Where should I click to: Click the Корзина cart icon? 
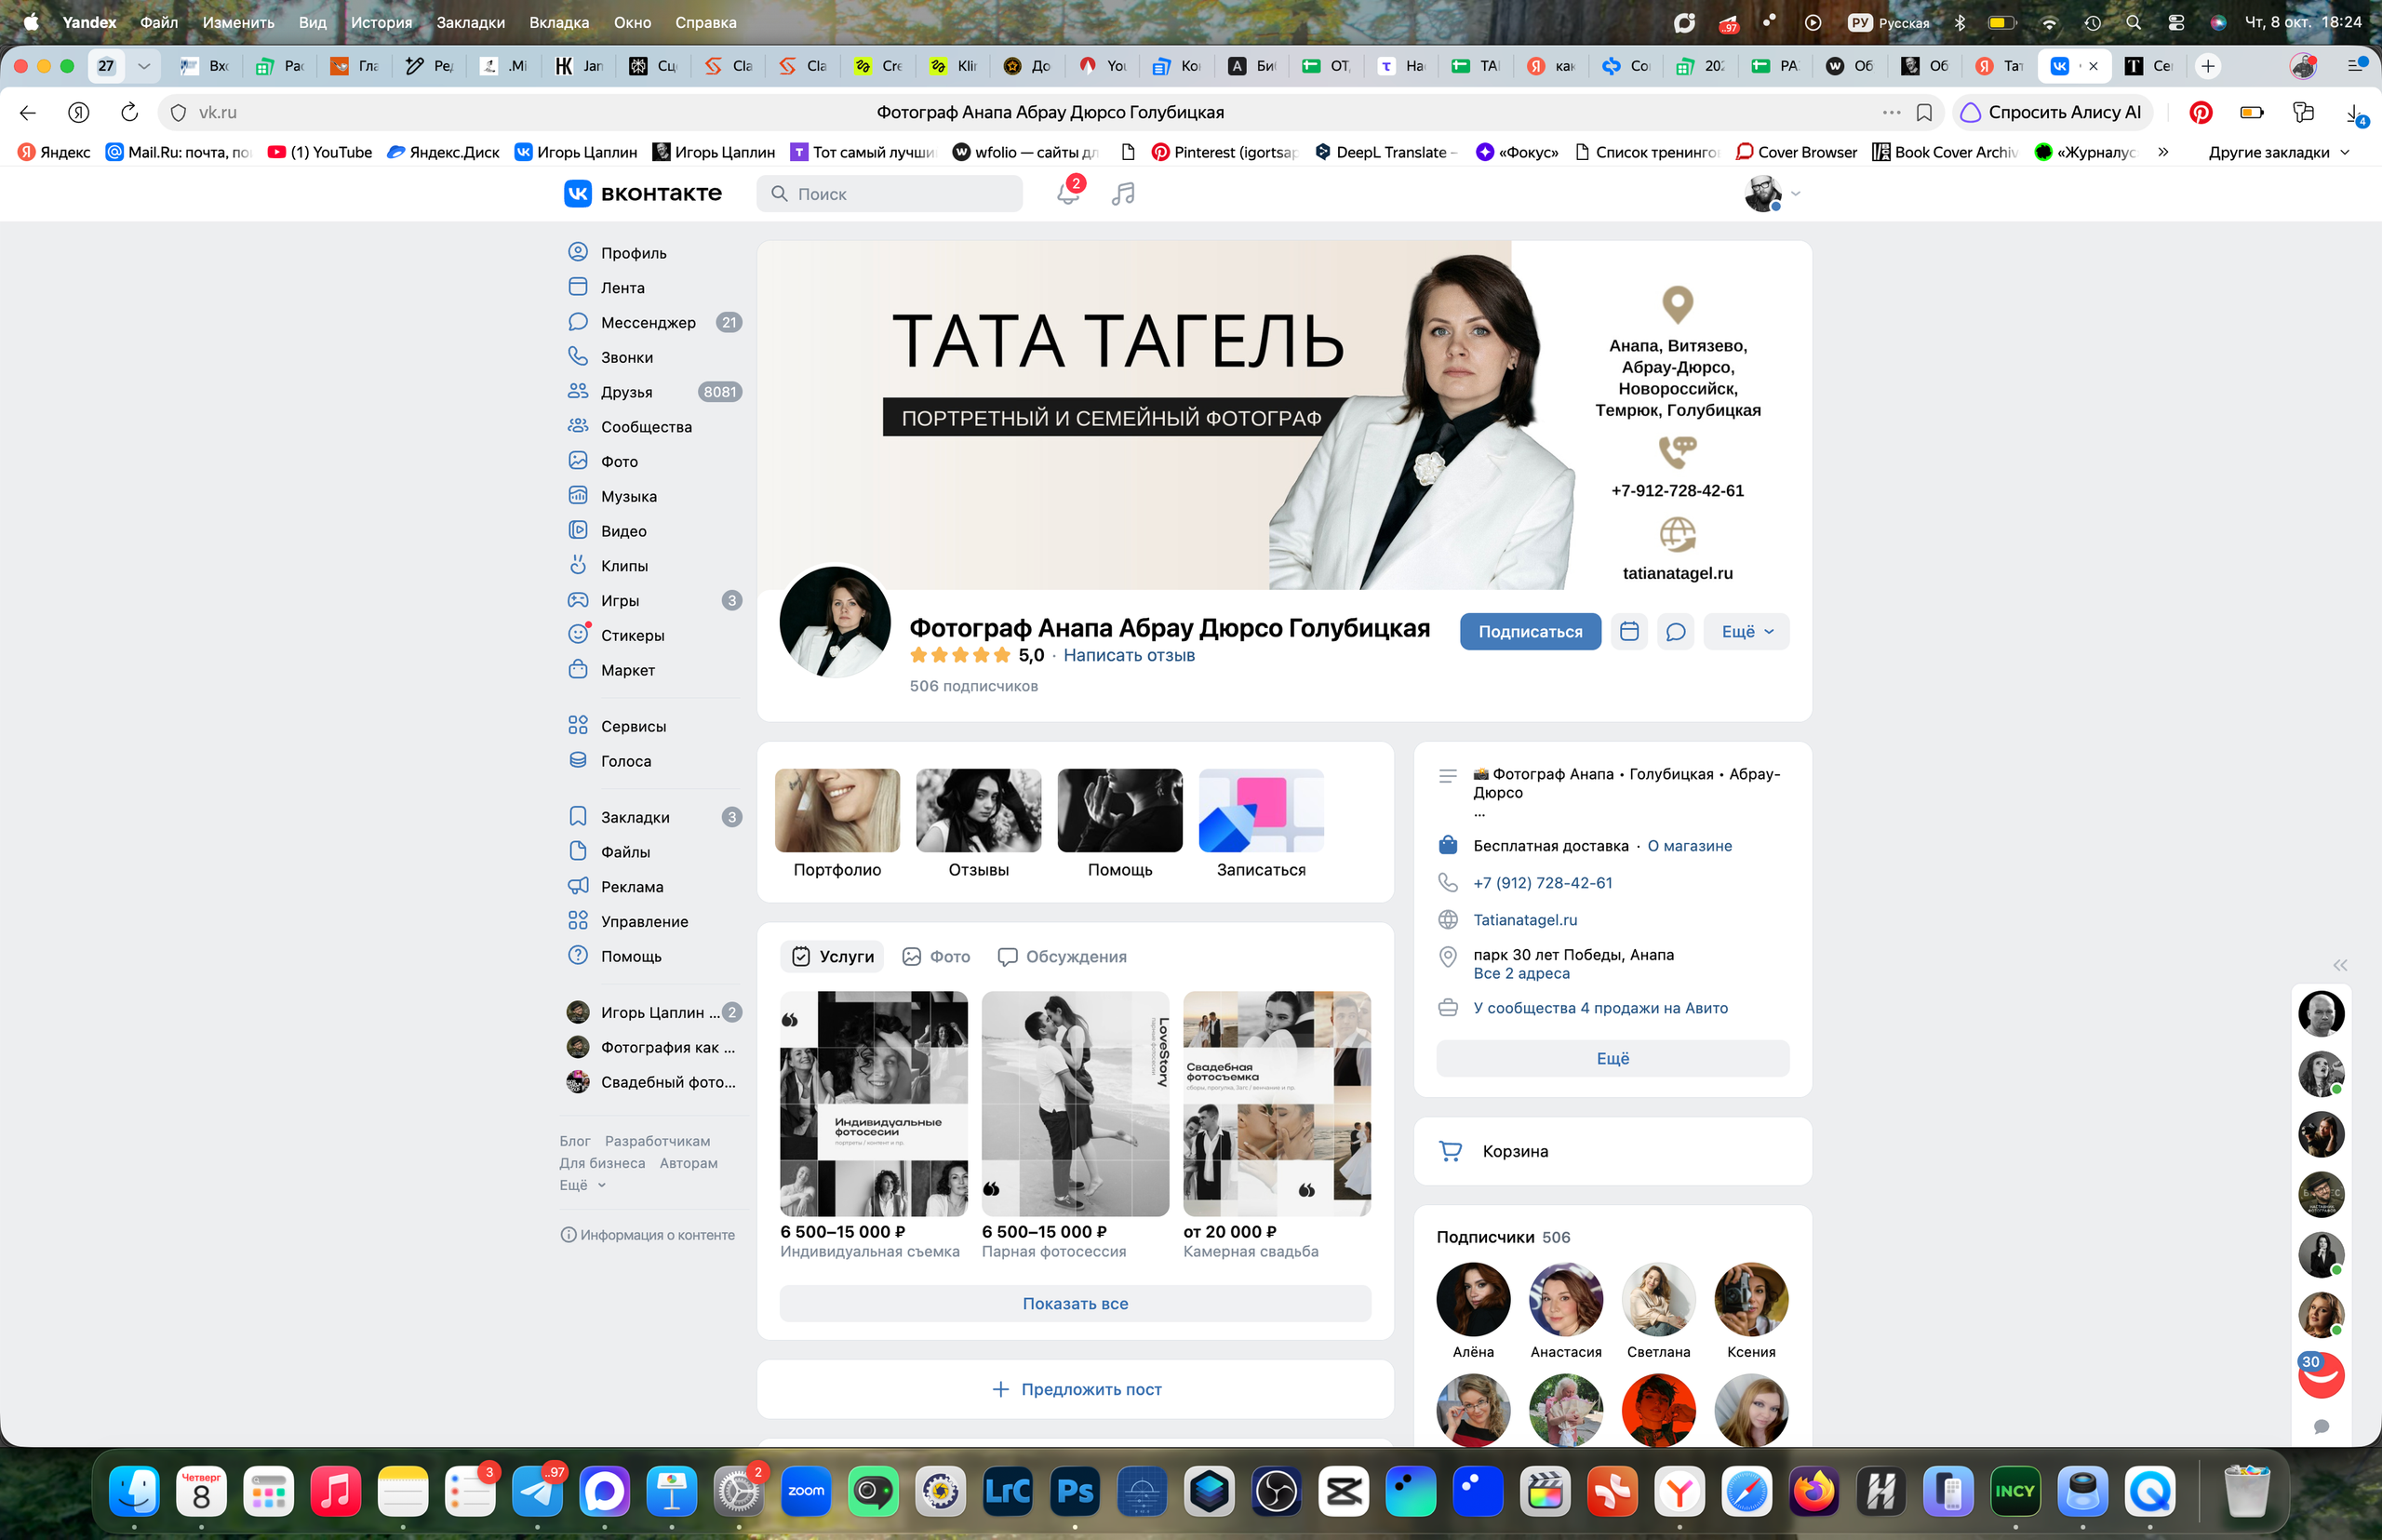[x=1450, y=1151]
